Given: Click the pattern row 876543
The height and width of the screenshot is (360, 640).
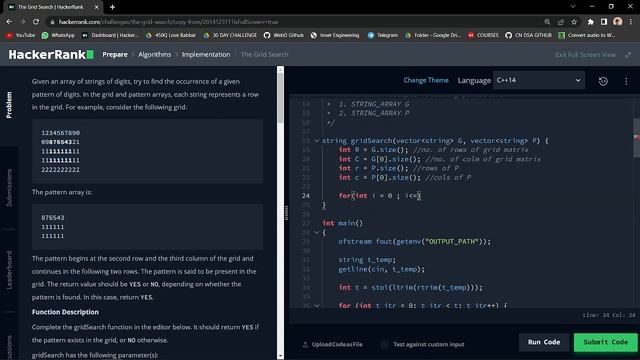Looking at the screenshot, I should point(53,218).
